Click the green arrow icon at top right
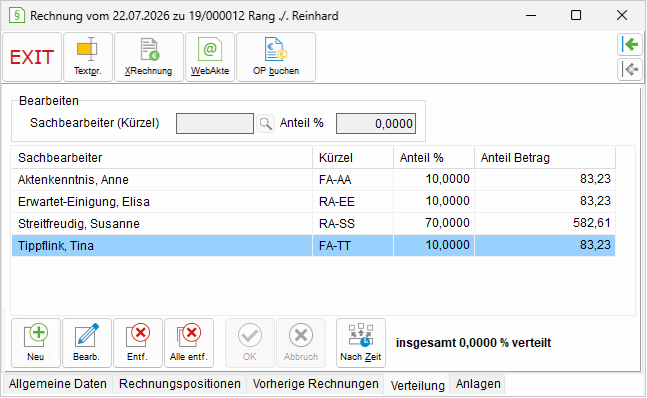 (x=630, y=44)
